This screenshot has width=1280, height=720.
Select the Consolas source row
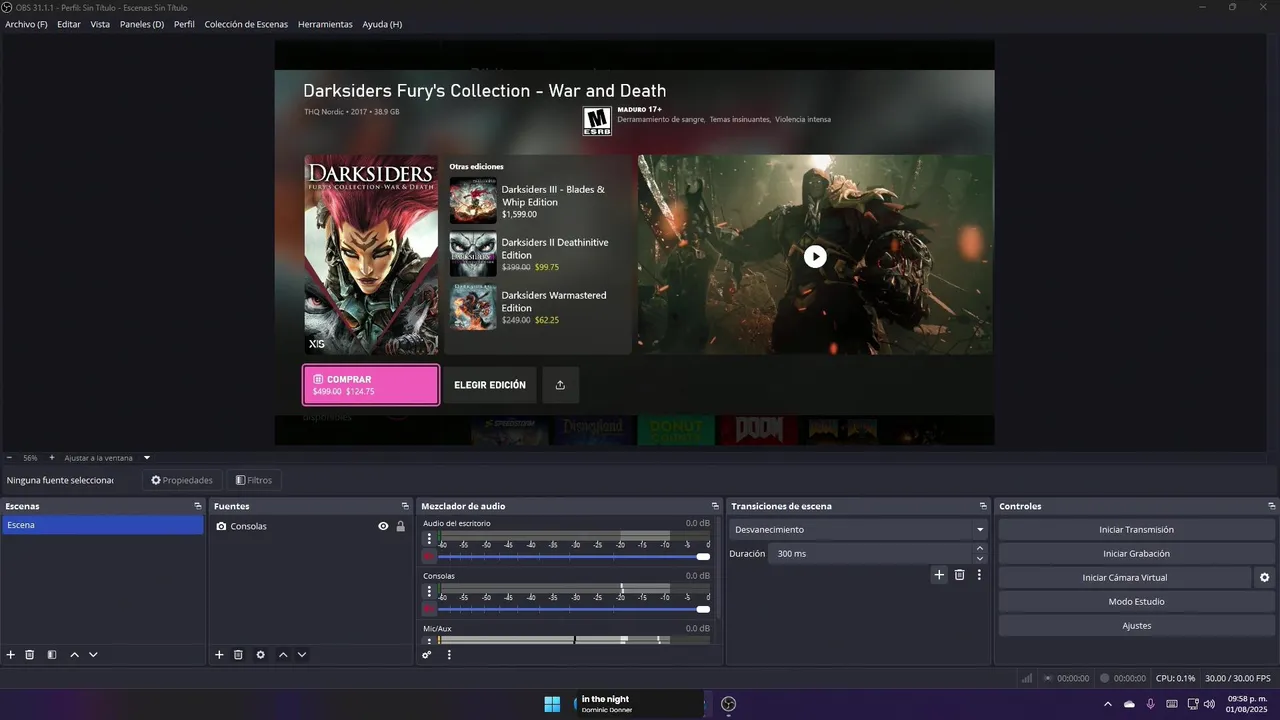click(310, 526)
